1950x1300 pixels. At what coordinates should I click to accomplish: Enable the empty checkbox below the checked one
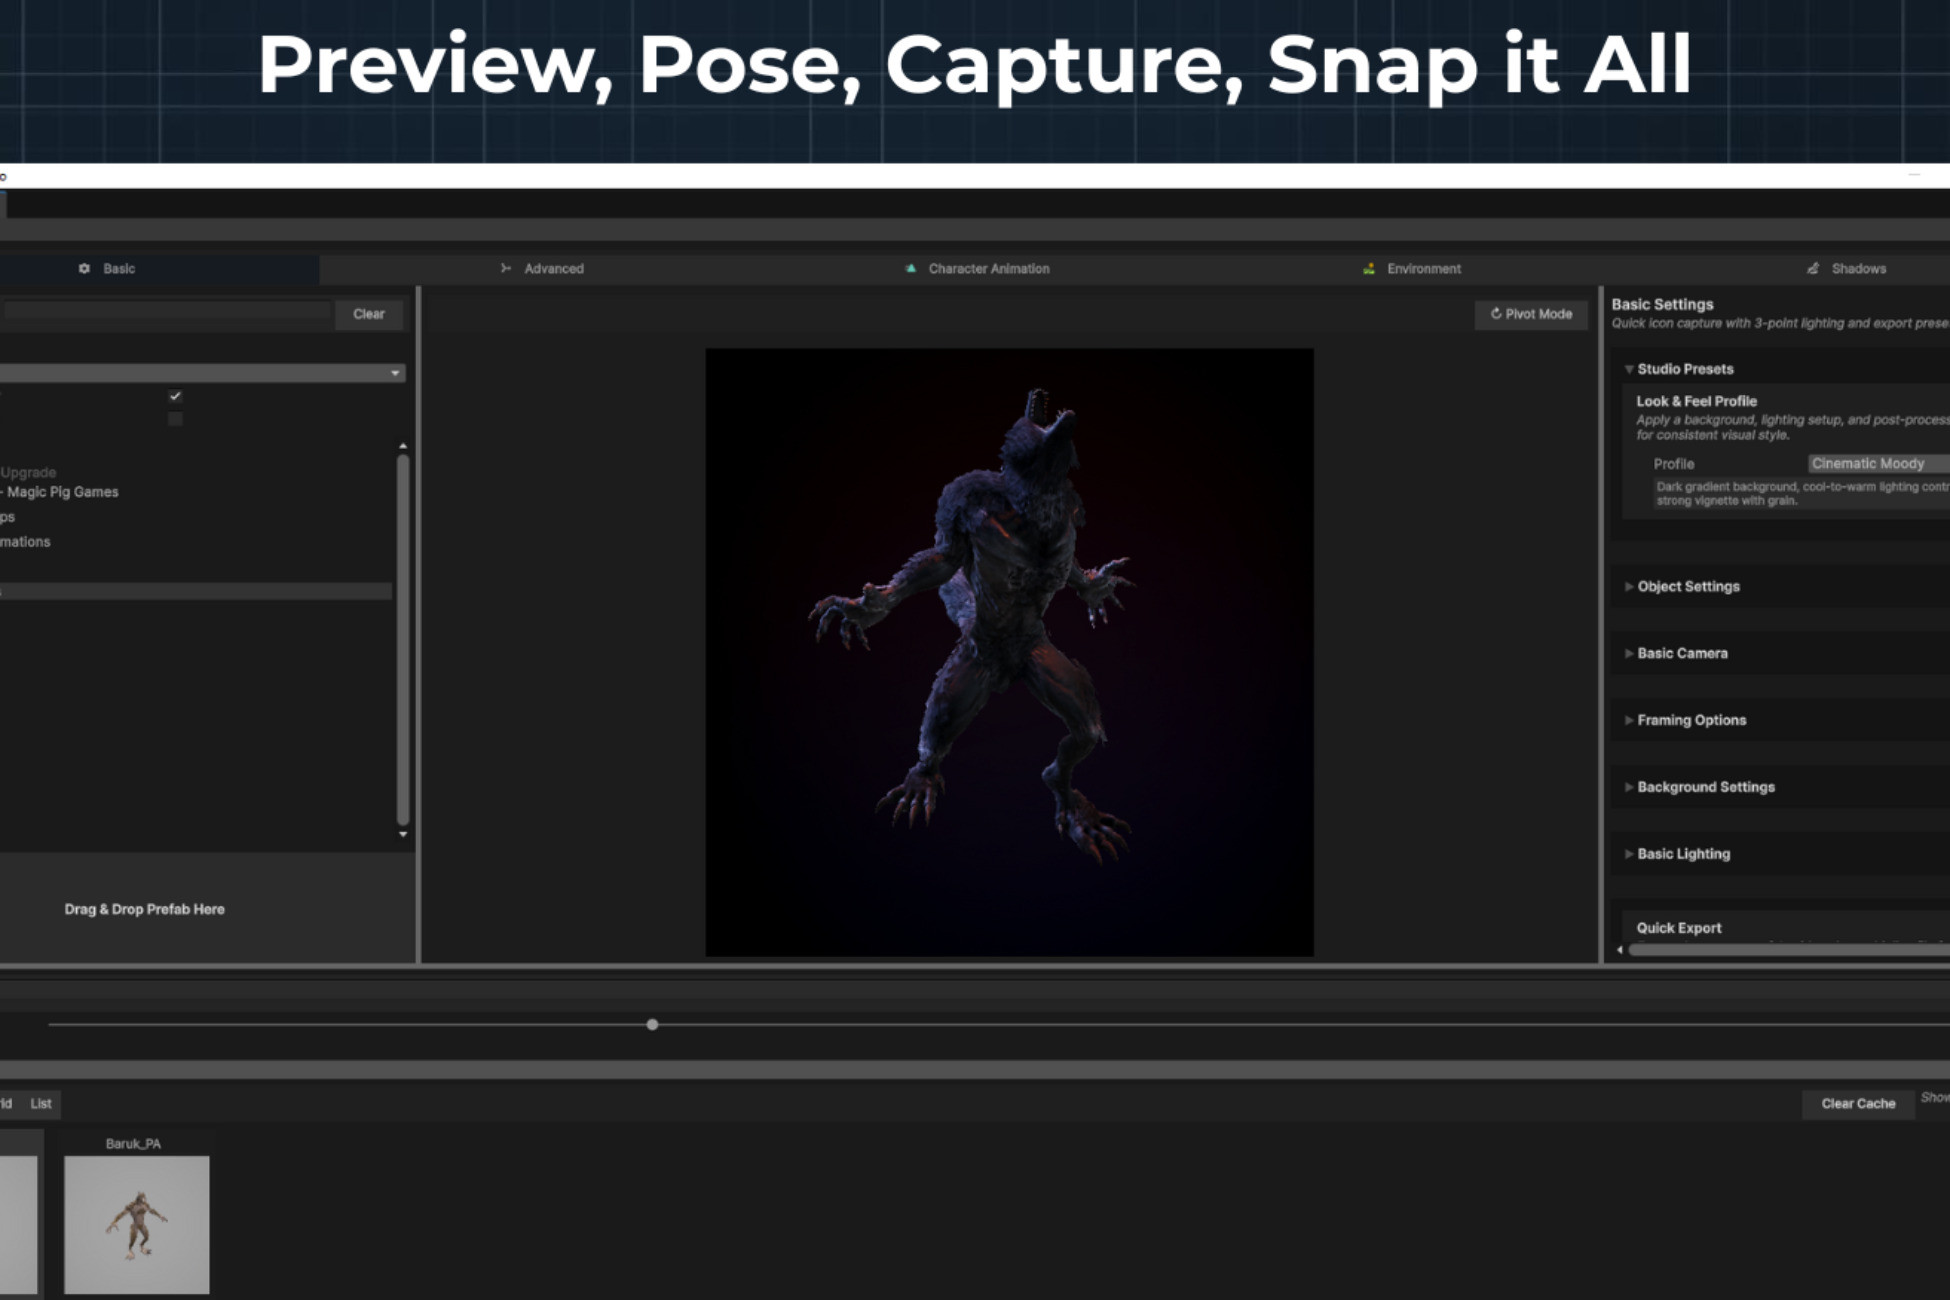coord(175,418)
